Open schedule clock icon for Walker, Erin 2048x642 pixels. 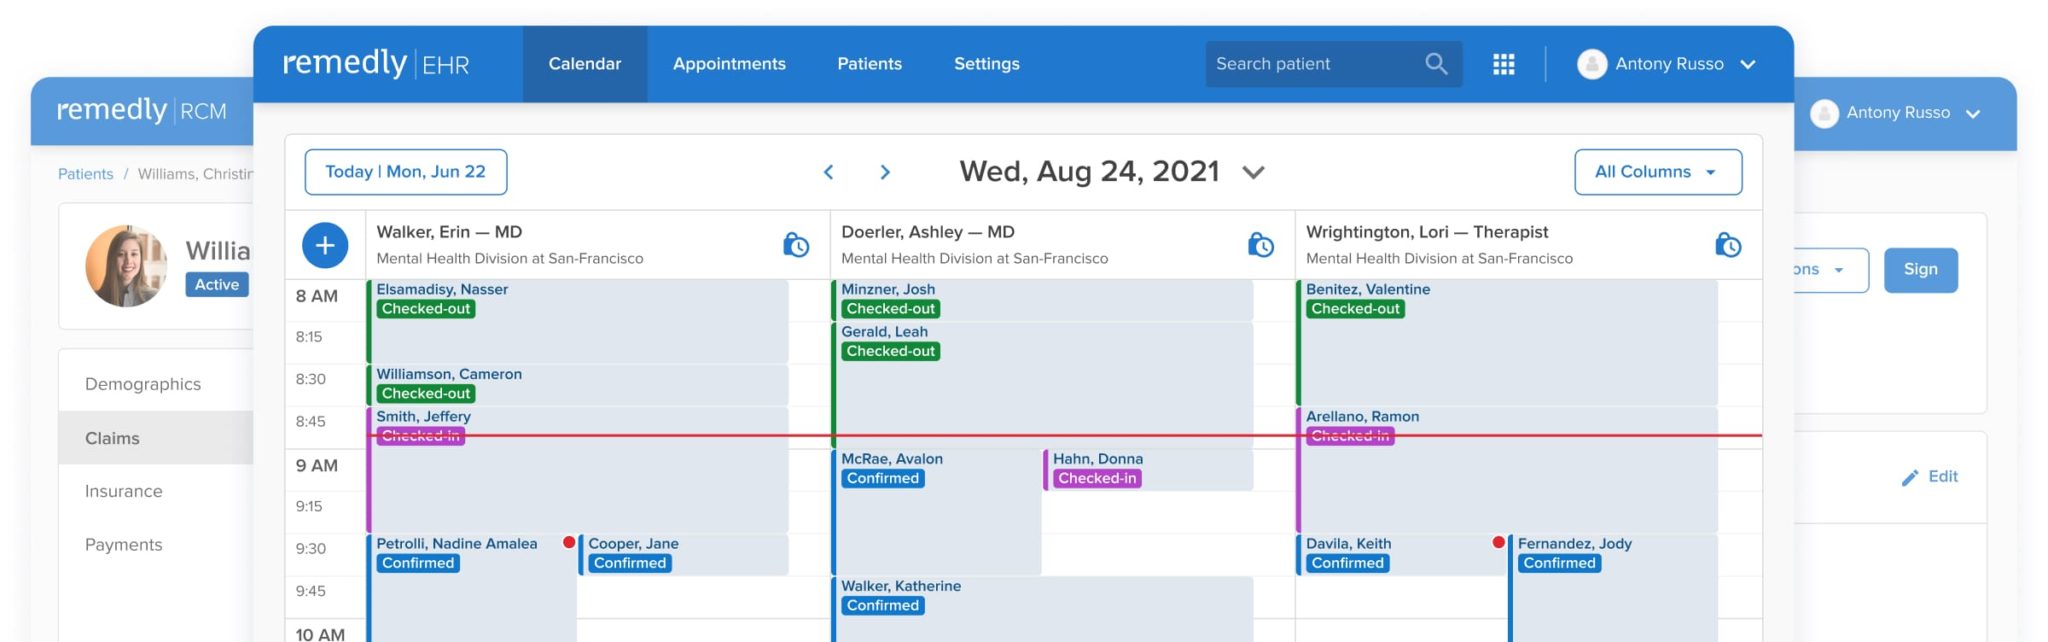[796, 245]
